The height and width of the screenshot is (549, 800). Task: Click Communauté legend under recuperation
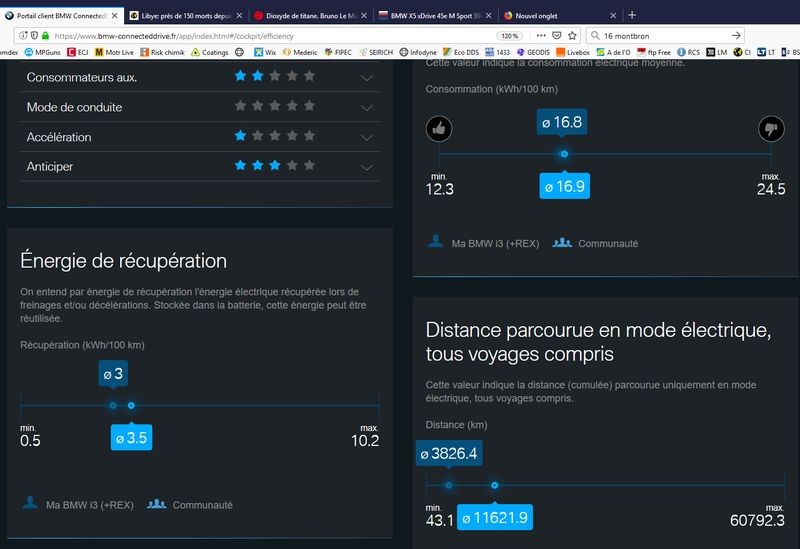pyautogui.click(x=190, y=505)
